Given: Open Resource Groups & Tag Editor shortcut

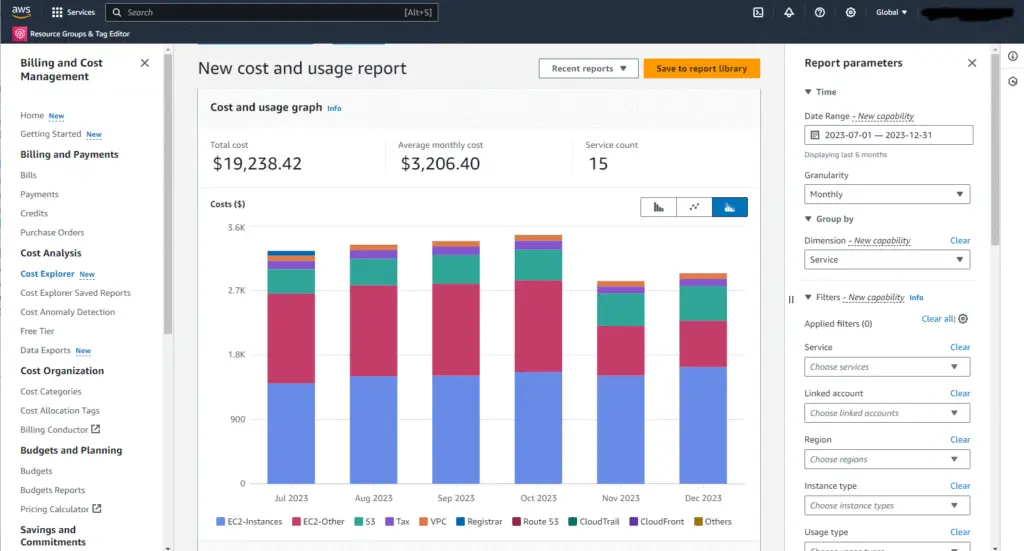Looking at the screenshot, I should click(71, 34).
